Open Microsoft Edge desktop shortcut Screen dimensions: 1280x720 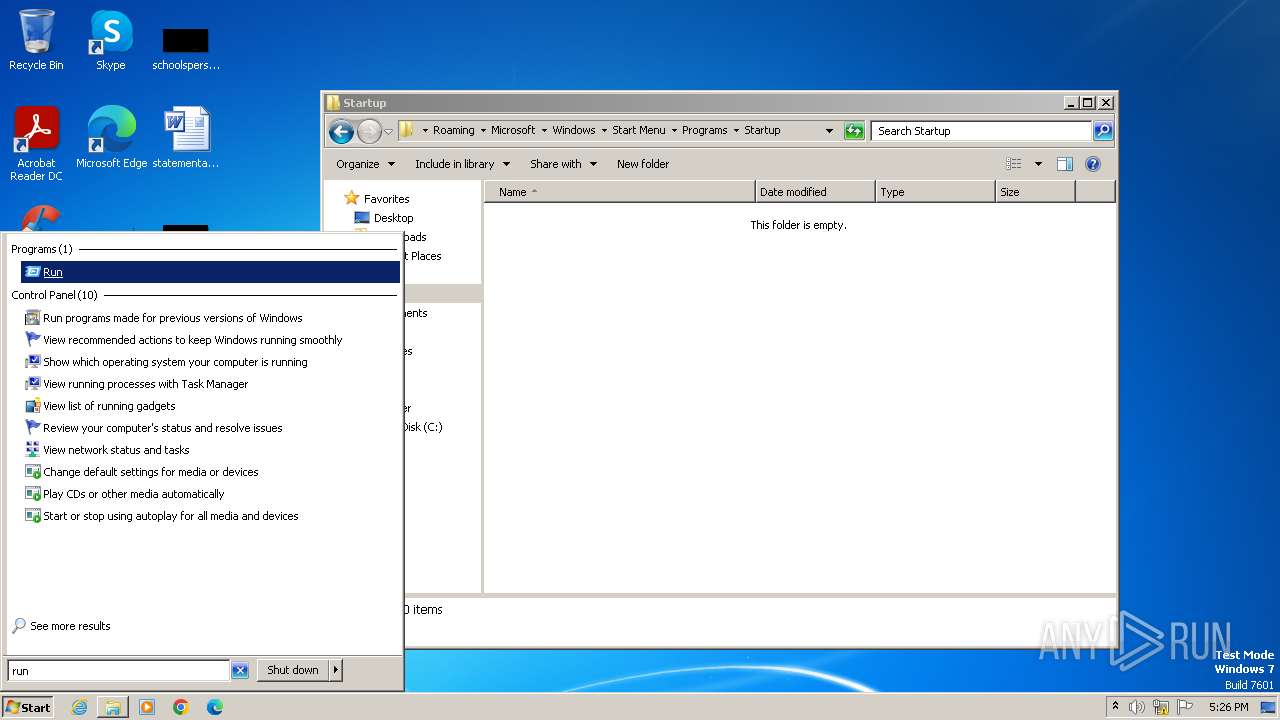[111, 137]
